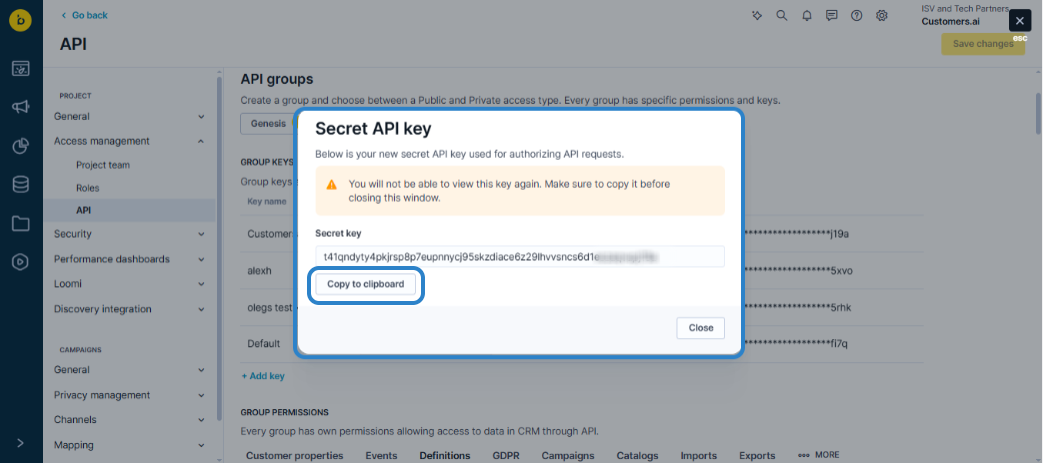Click the Secret key text field

(519, 257)
